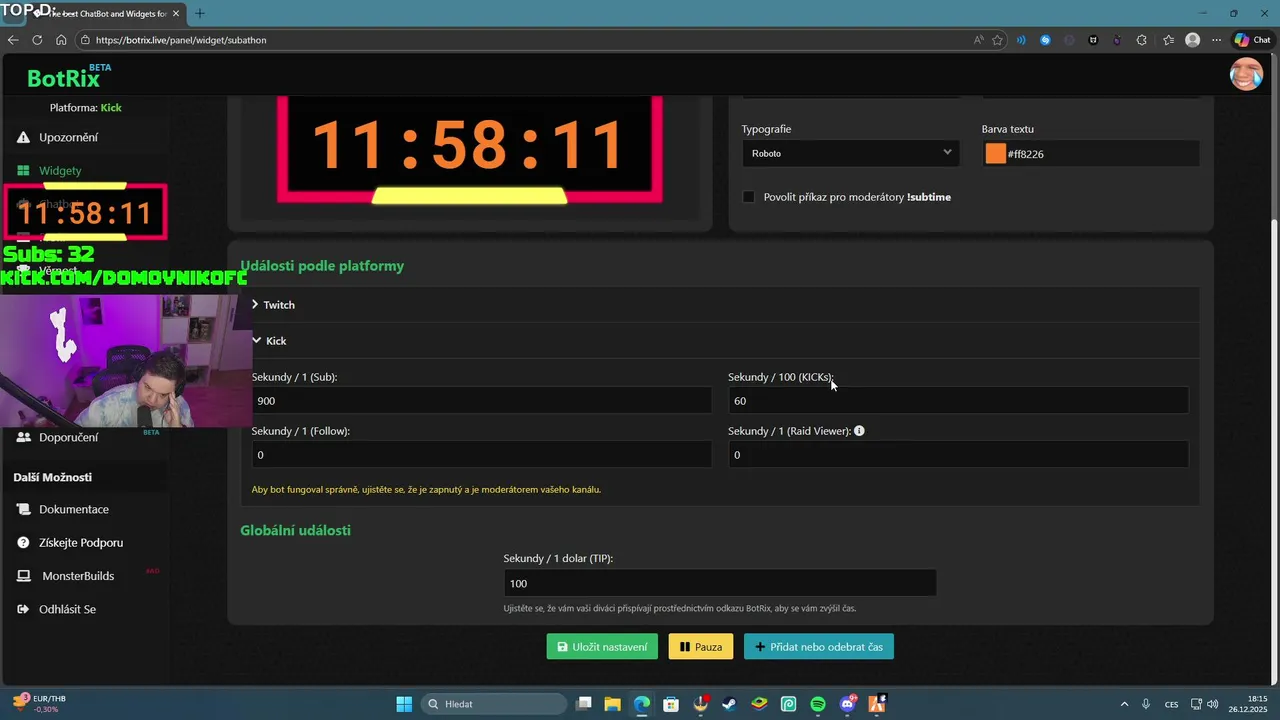The width and height of the screenshot is (1280, 720).
Task: Open Steam from the taskbar
Action: click(729, 704)
